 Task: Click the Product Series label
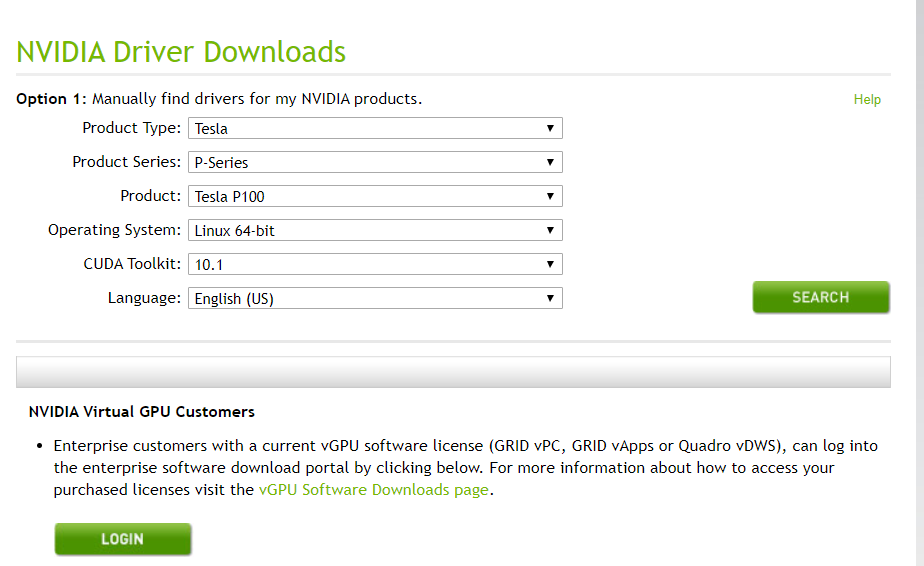pos(126,162)
